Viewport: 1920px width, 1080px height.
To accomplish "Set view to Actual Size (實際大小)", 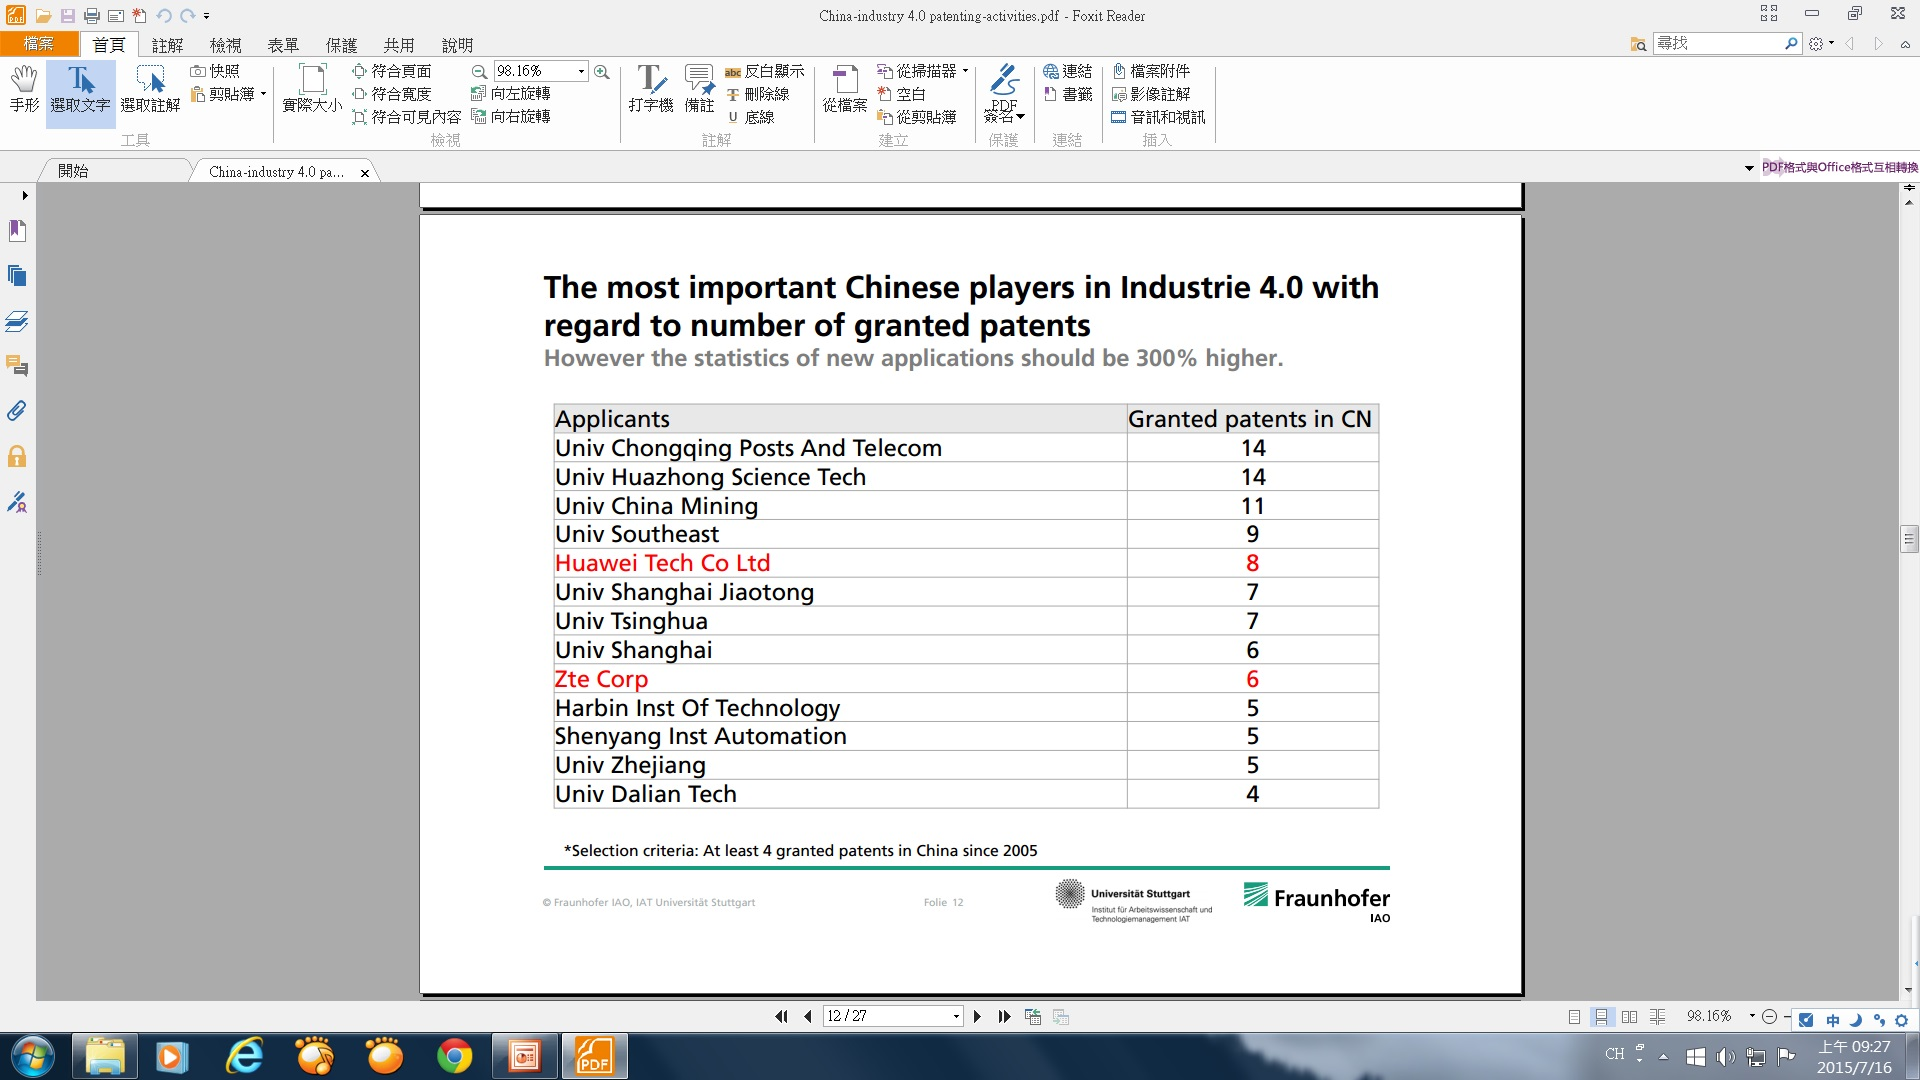I will [x=312, y=89].
